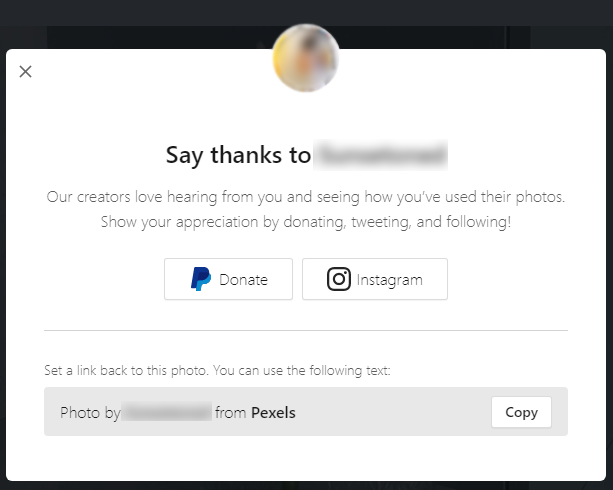
Task: Click the "Photo by" text in attribution box
Action: coord(90,412)
